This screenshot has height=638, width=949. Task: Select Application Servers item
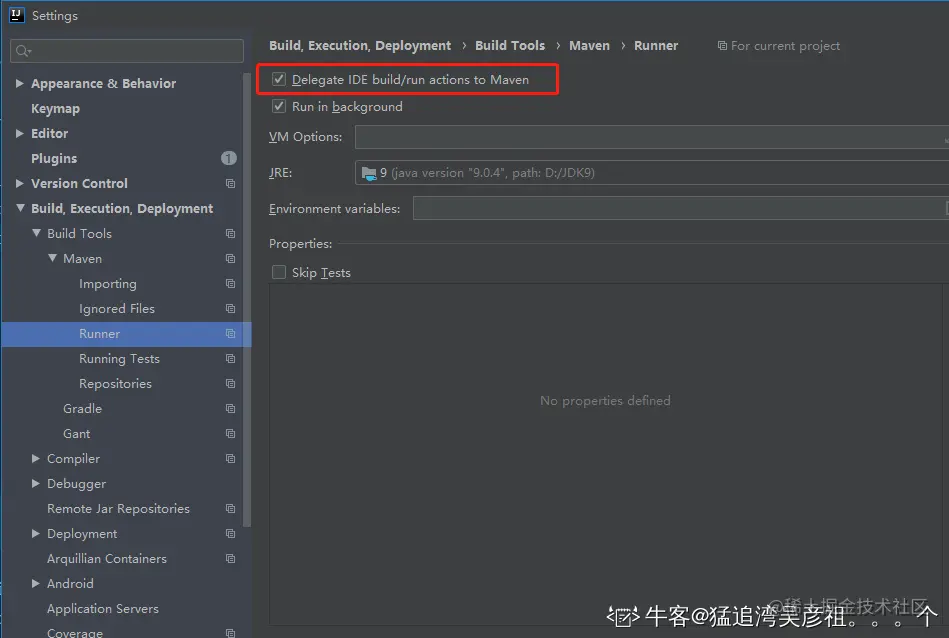[x=103, y=609]
